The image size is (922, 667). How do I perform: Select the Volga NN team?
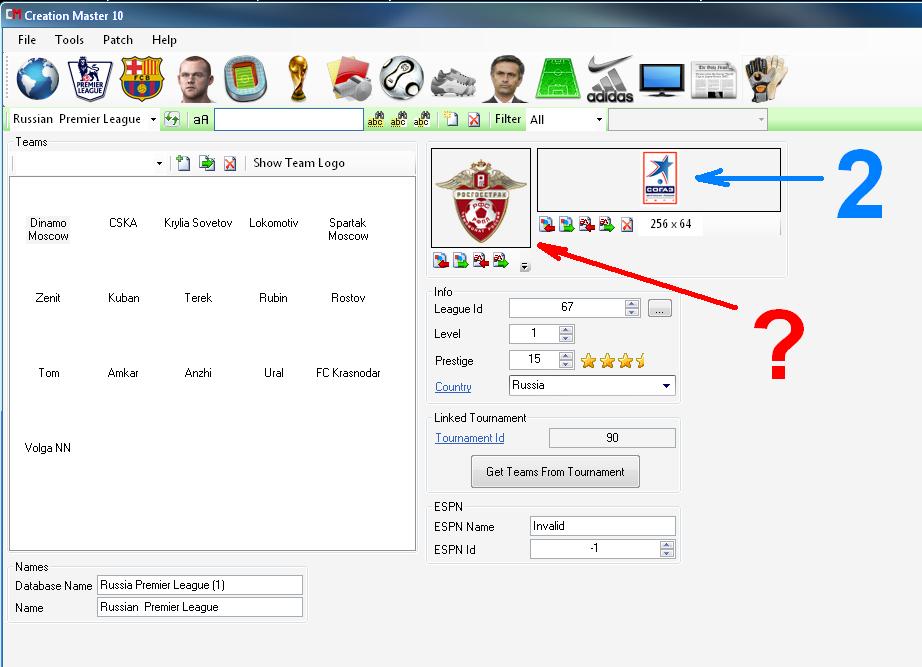click(x=48, y=448)
